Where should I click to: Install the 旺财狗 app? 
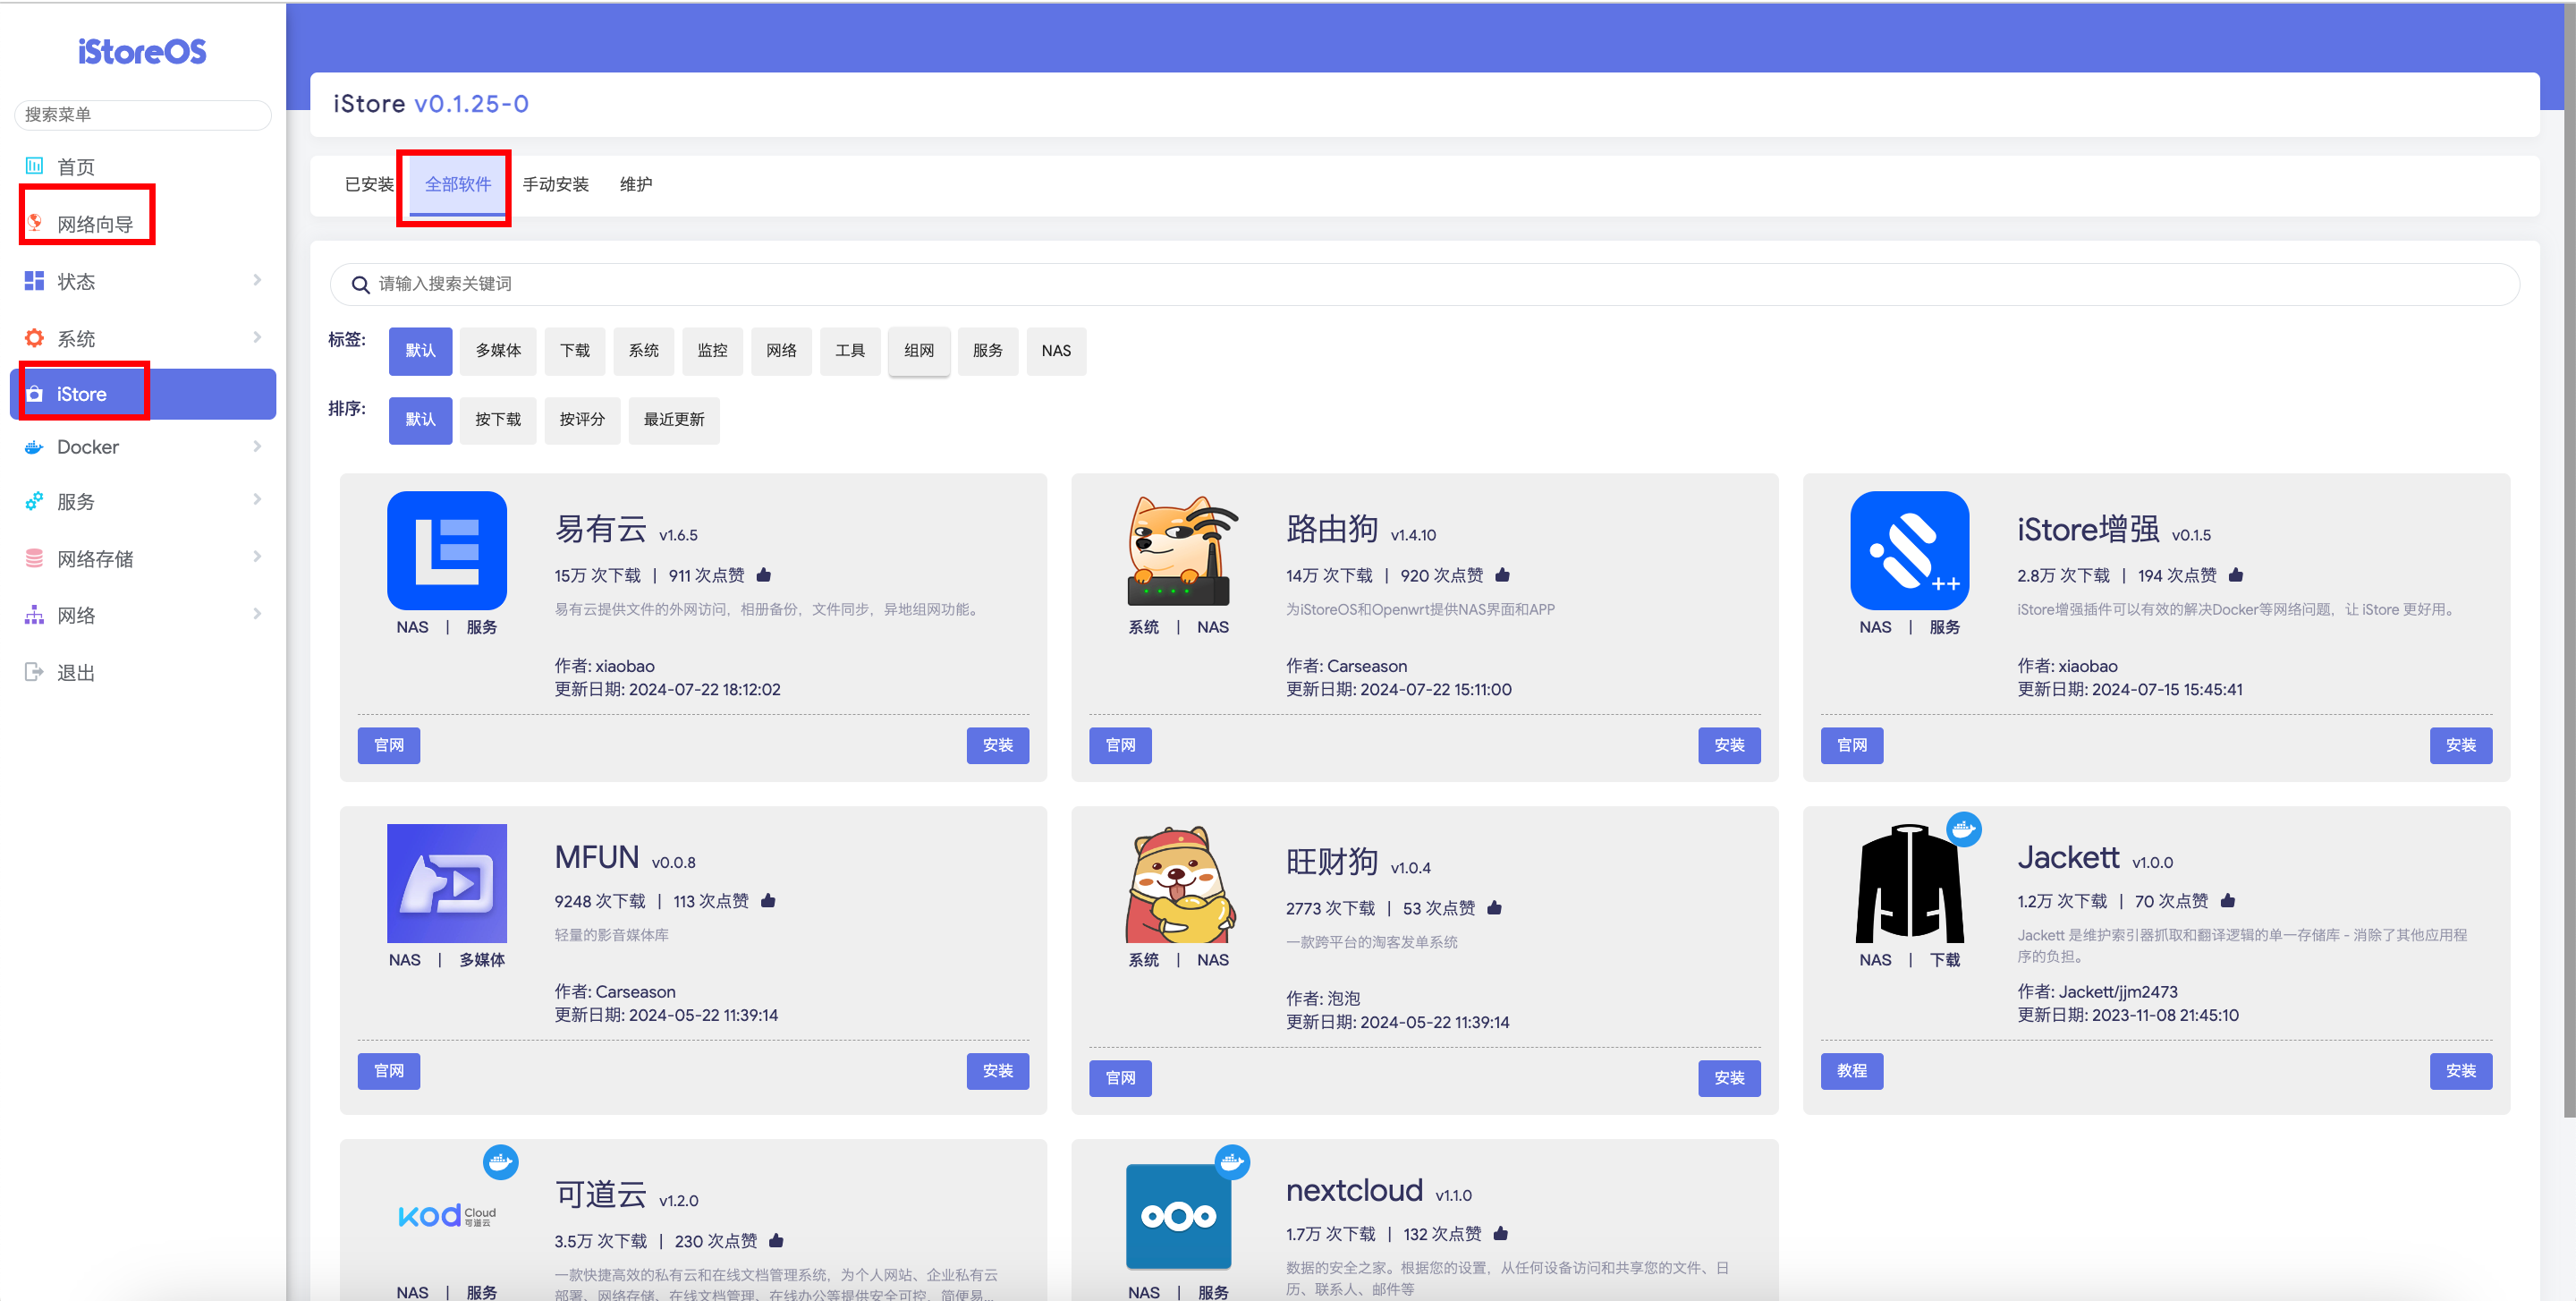pos(1729,1078)
